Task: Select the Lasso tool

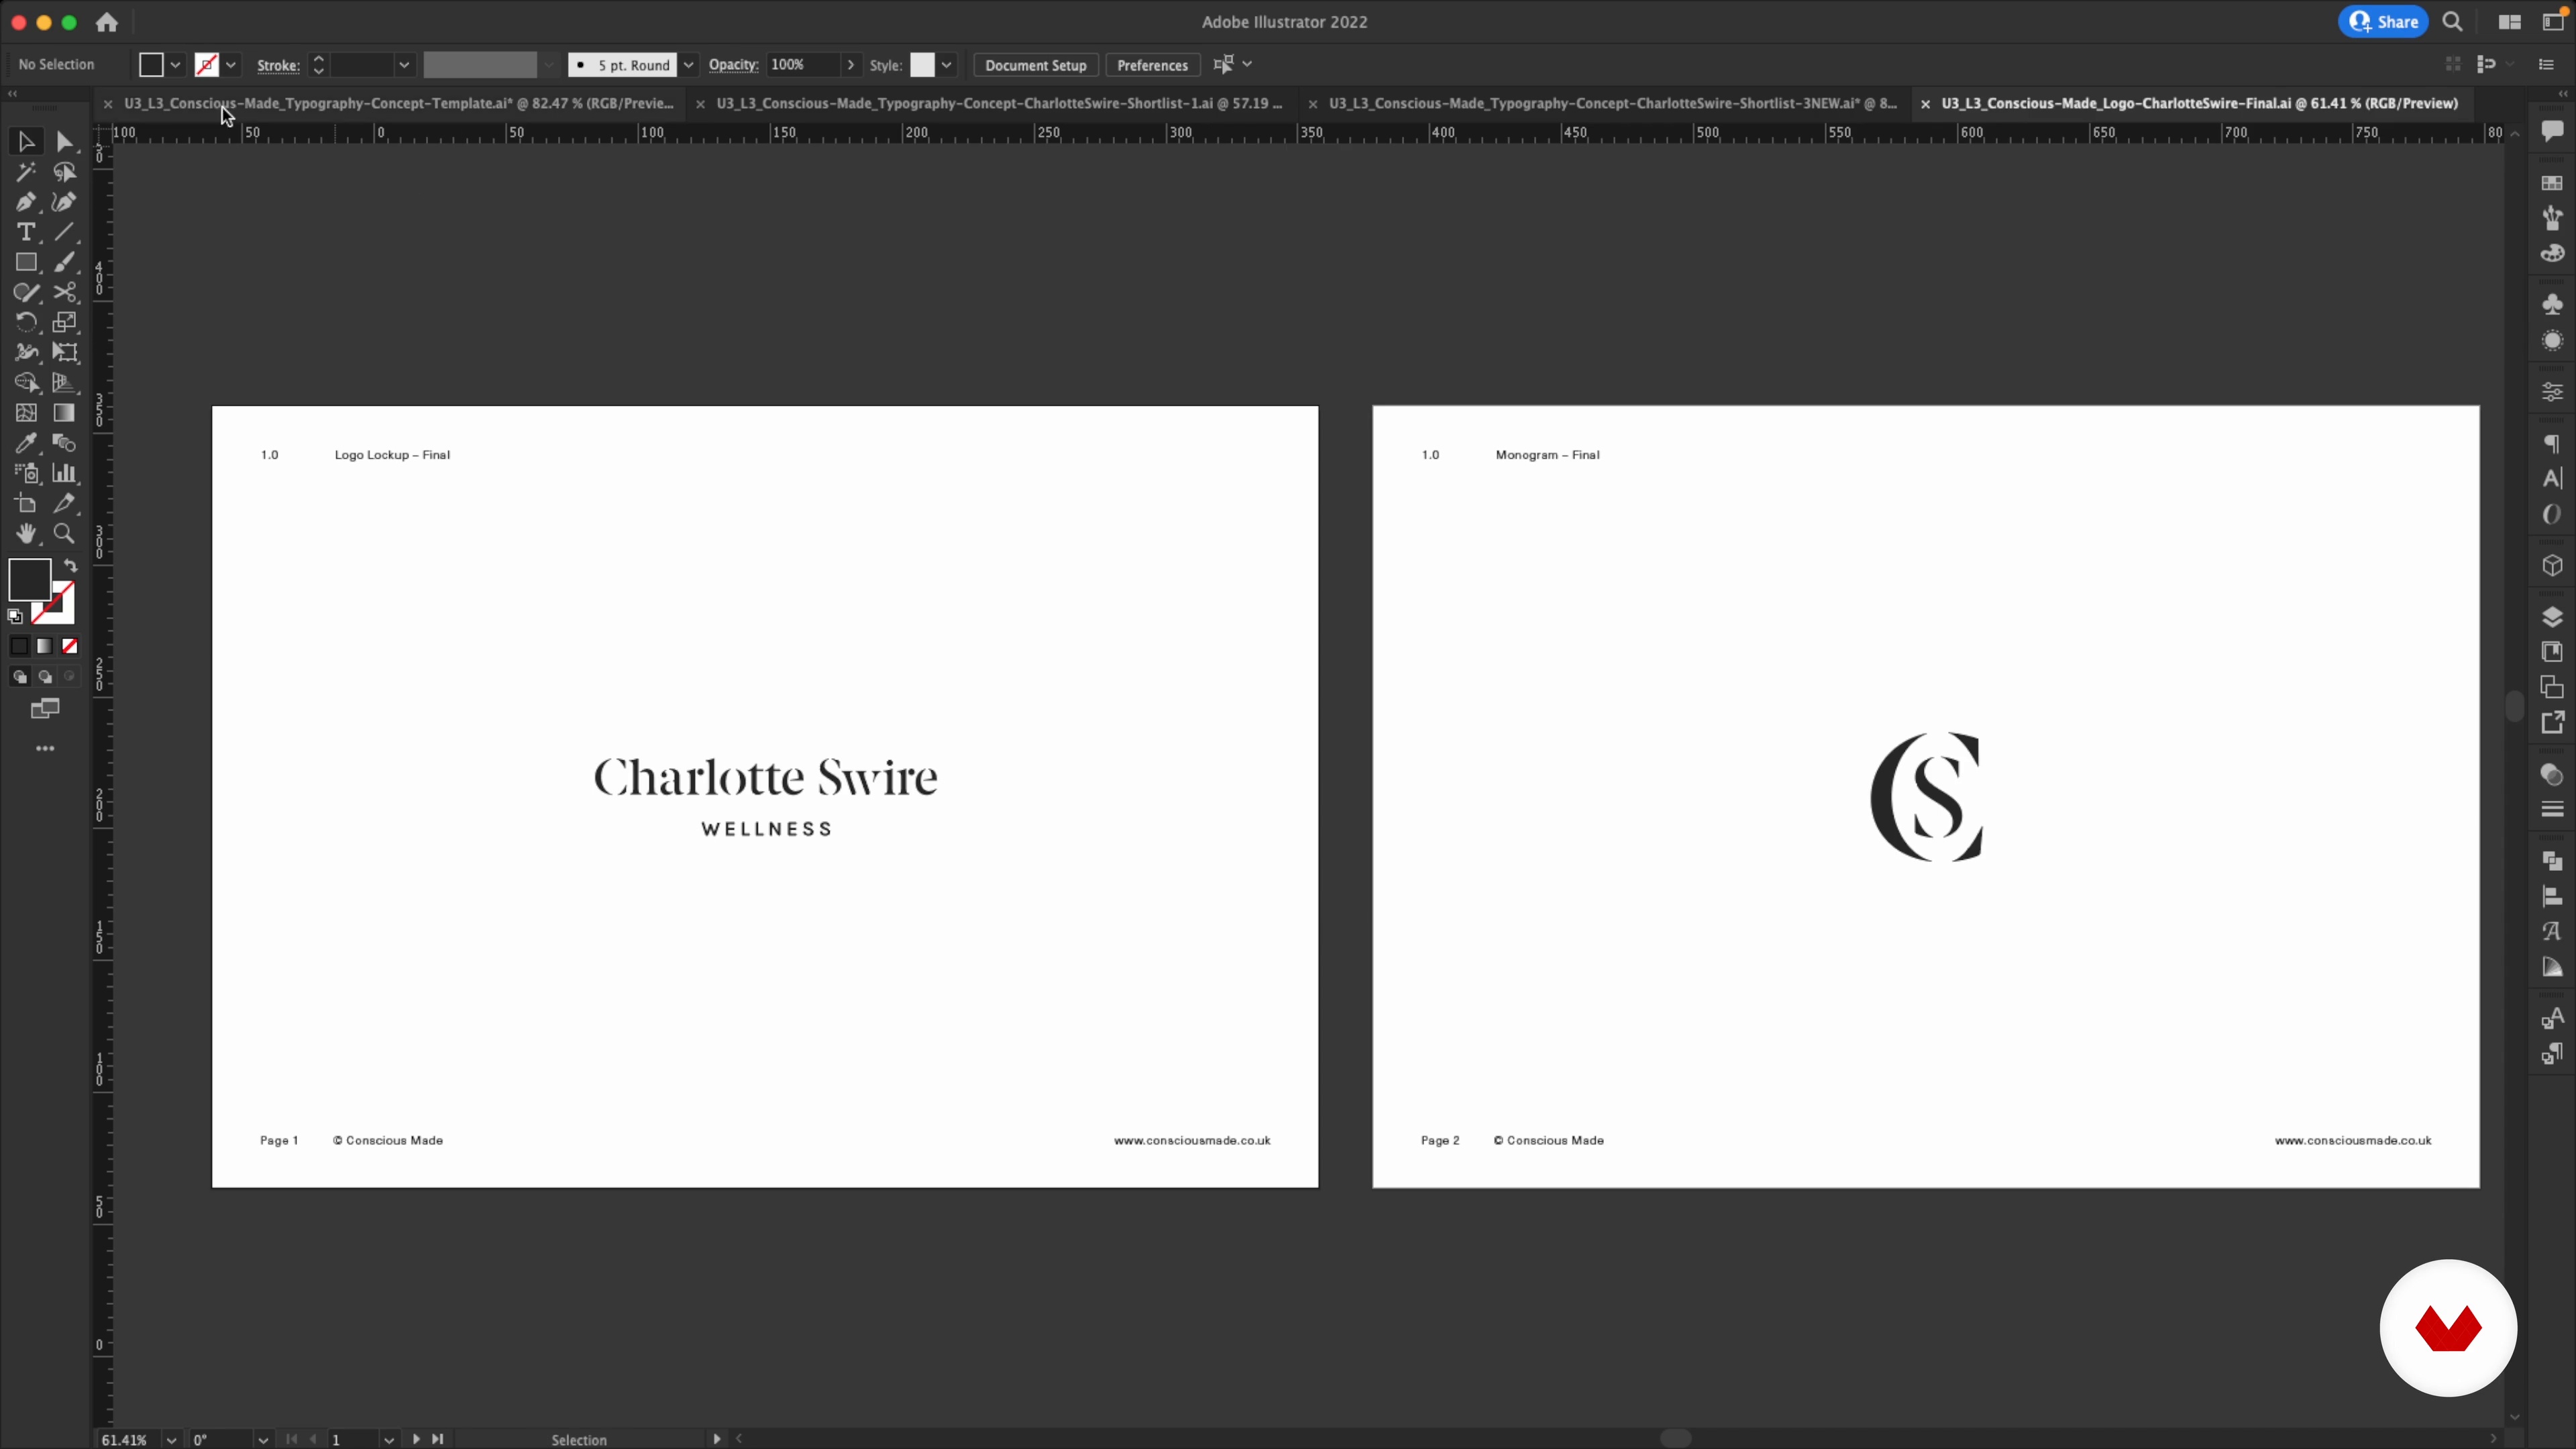Action: [64, 172]
